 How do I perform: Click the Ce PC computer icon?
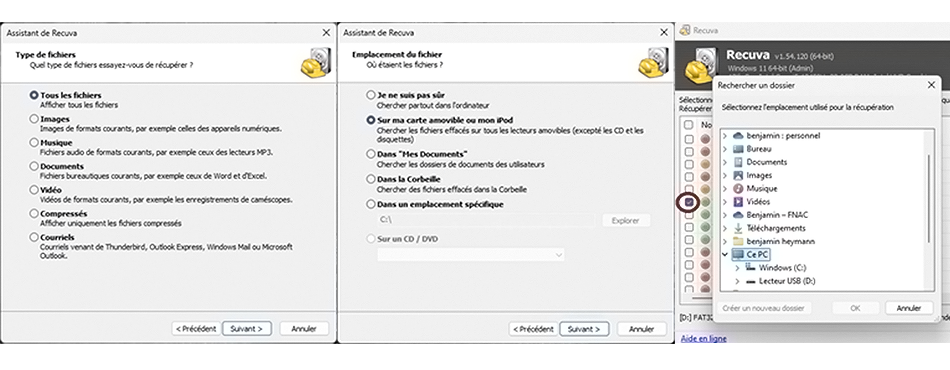click(x=738, y=254)
